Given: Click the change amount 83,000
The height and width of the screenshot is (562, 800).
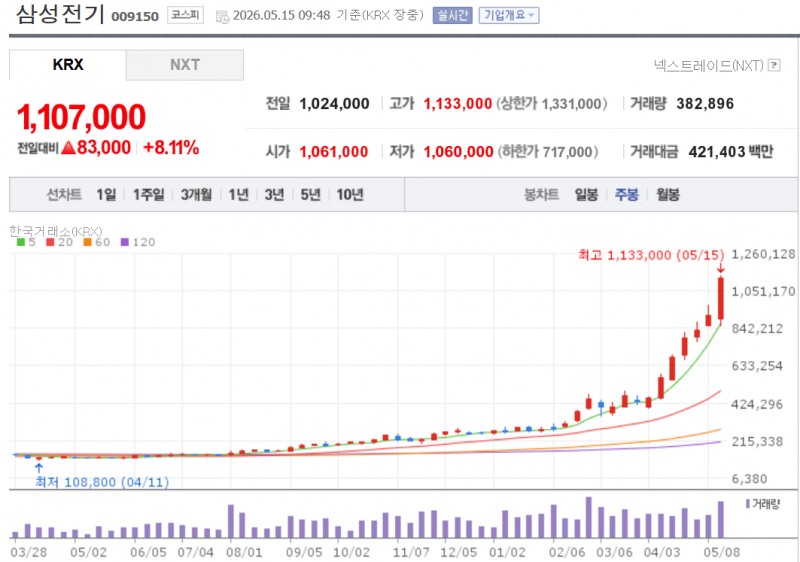Looking at the screenshot, I should 104,148.
